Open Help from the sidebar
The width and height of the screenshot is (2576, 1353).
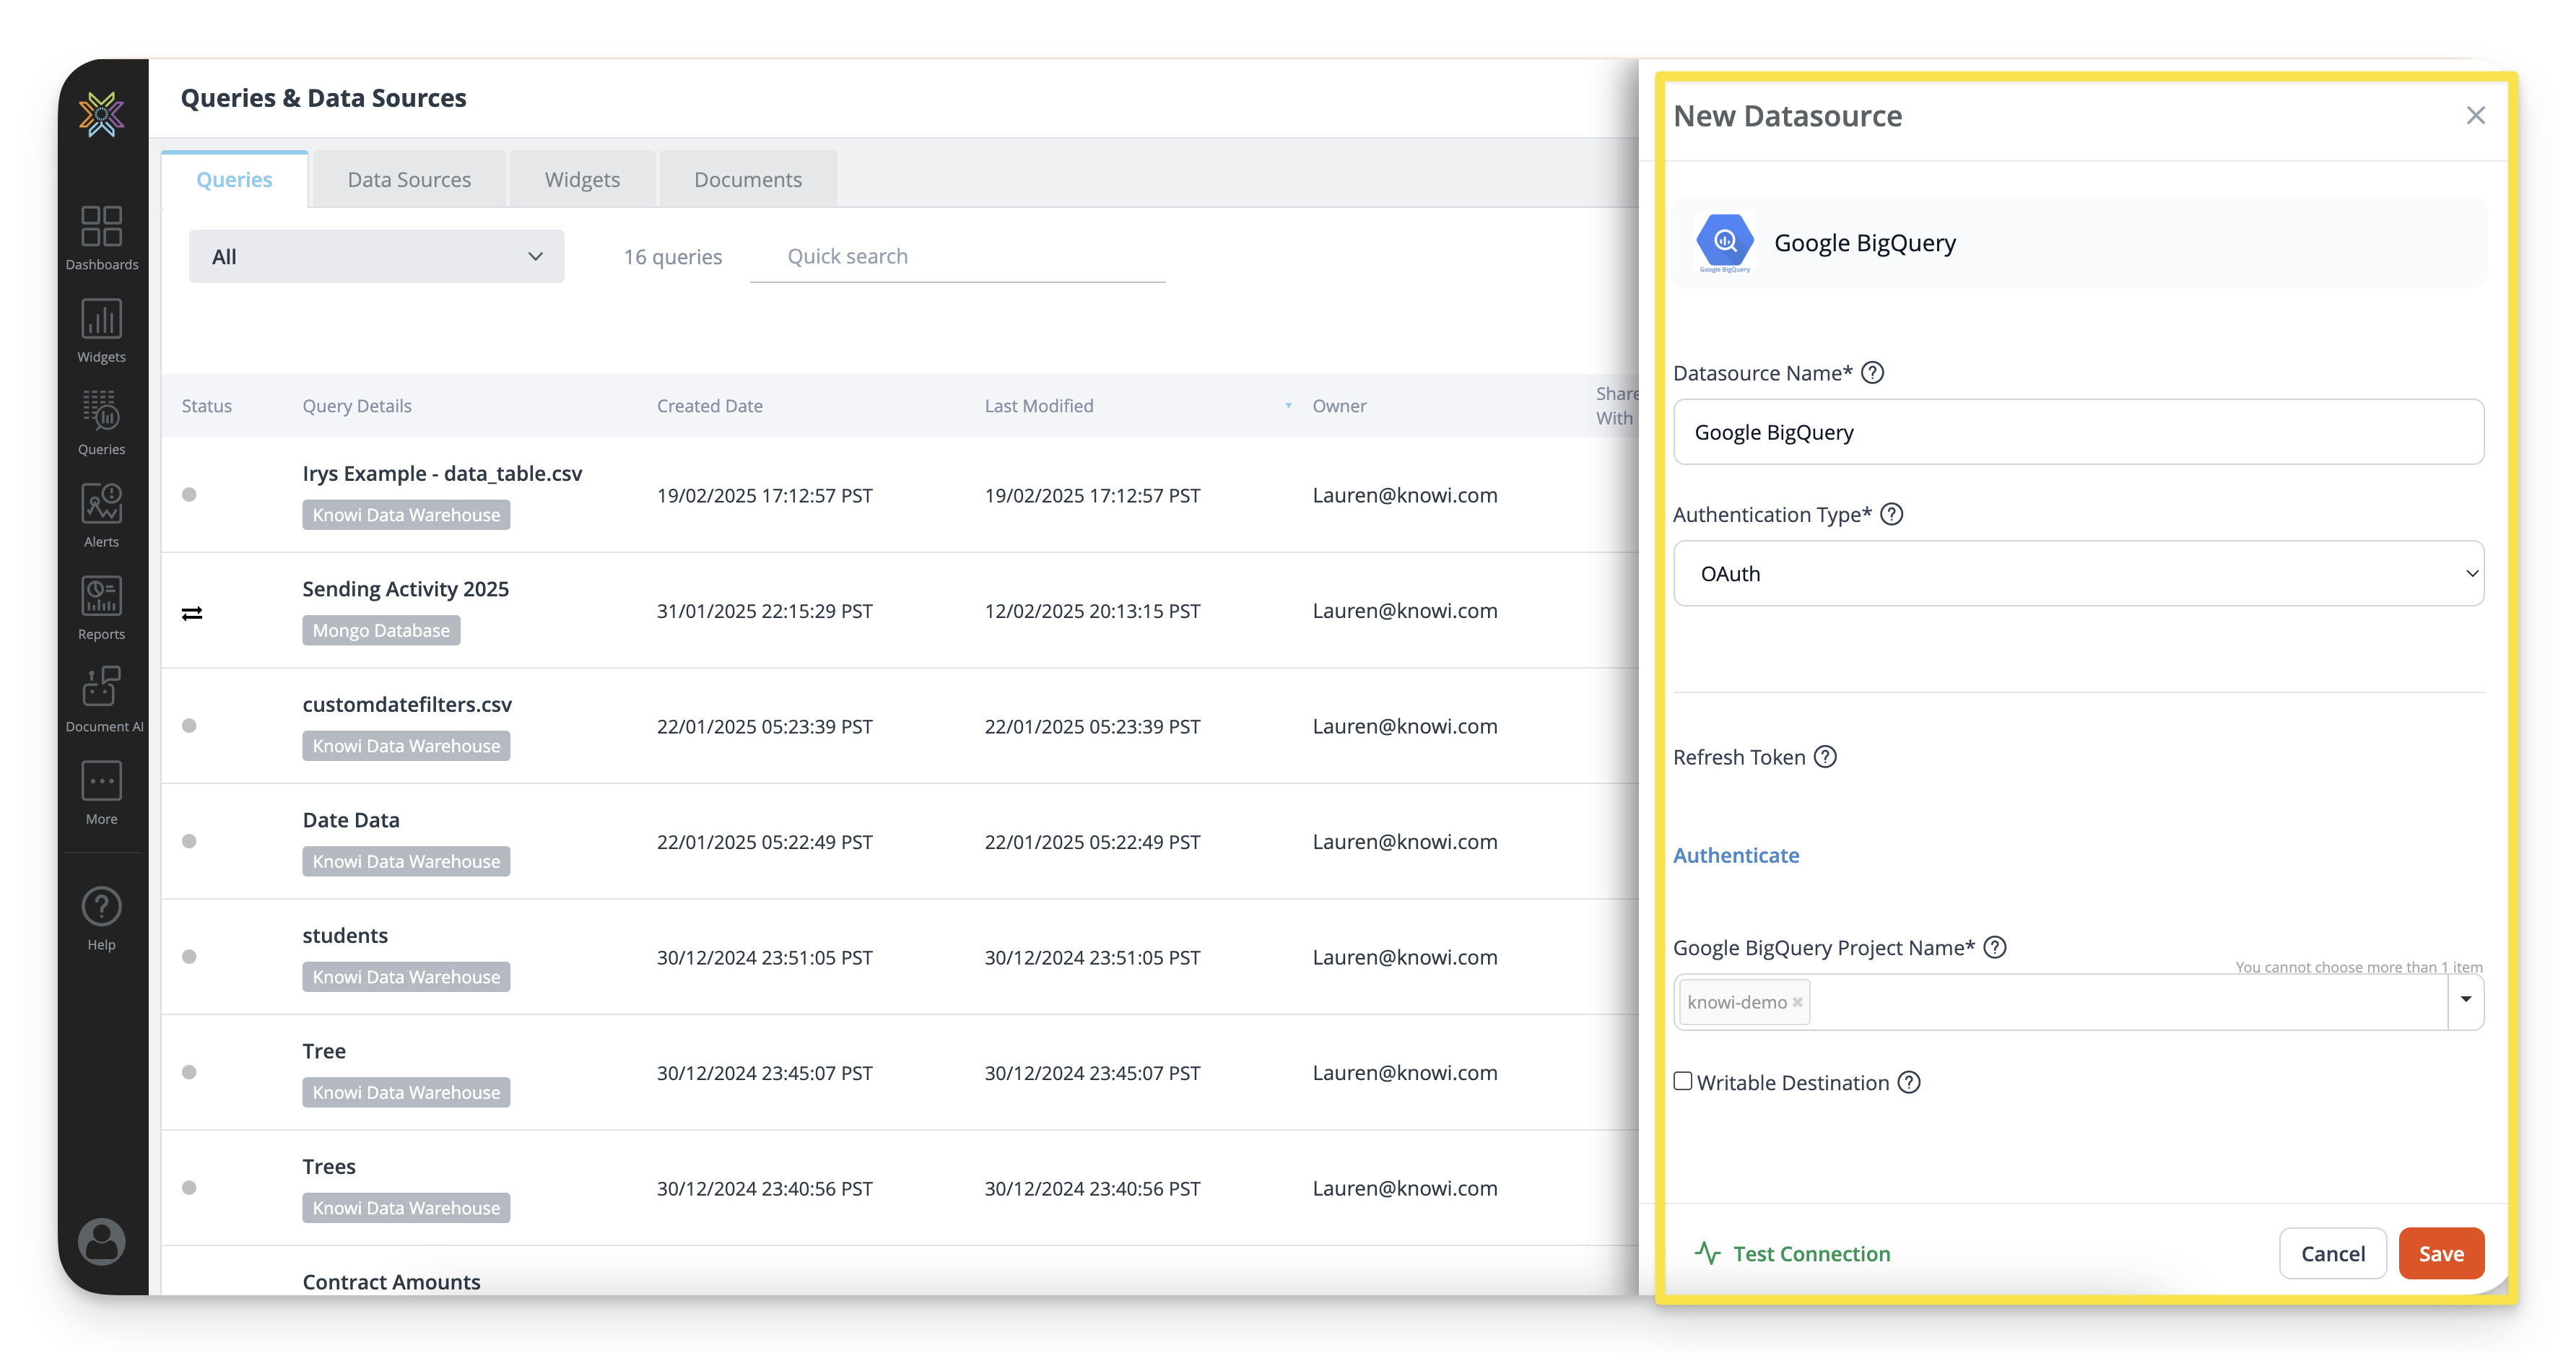click(x=101, y=919)
